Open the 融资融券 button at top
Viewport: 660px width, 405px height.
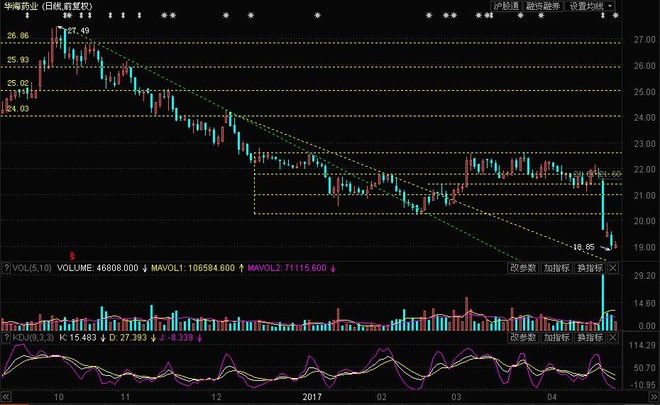(x=543, y=6)
